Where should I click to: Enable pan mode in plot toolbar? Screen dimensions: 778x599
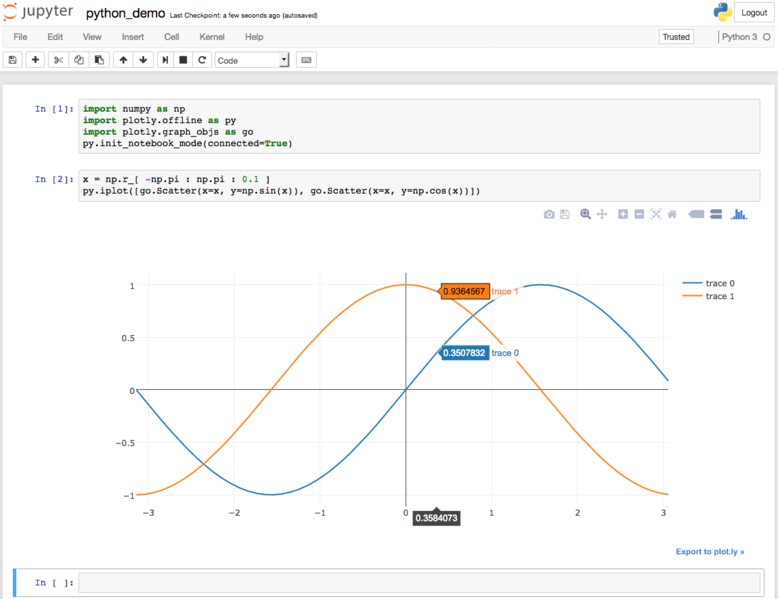tap(602, 214)
